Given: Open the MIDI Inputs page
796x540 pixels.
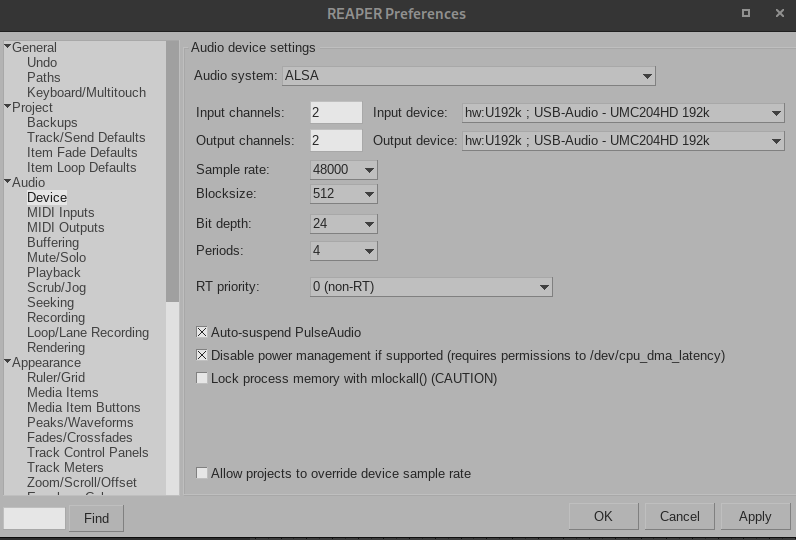Looking at the screenshot, I should (x=61, y=212).
